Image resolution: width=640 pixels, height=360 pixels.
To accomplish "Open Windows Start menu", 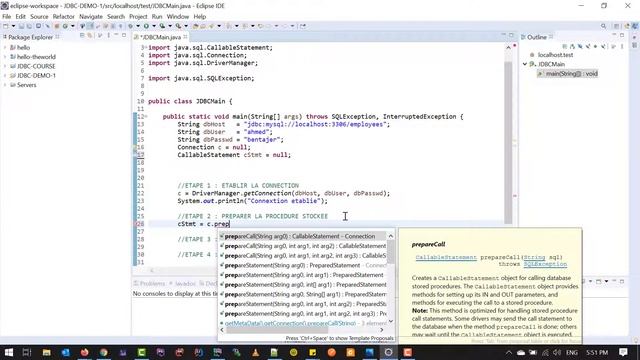I will pos(8,352).
